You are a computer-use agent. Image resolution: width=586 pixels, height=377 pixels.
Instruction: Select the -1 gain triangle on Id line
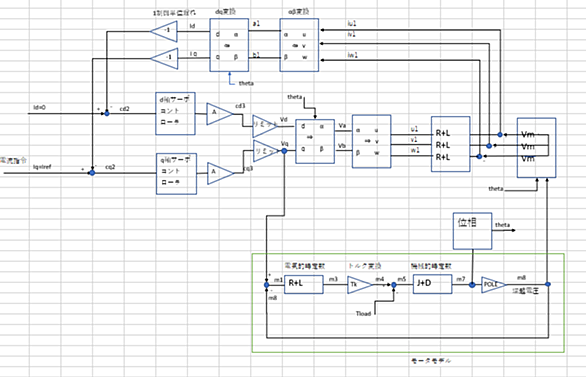tap(164, 31)
